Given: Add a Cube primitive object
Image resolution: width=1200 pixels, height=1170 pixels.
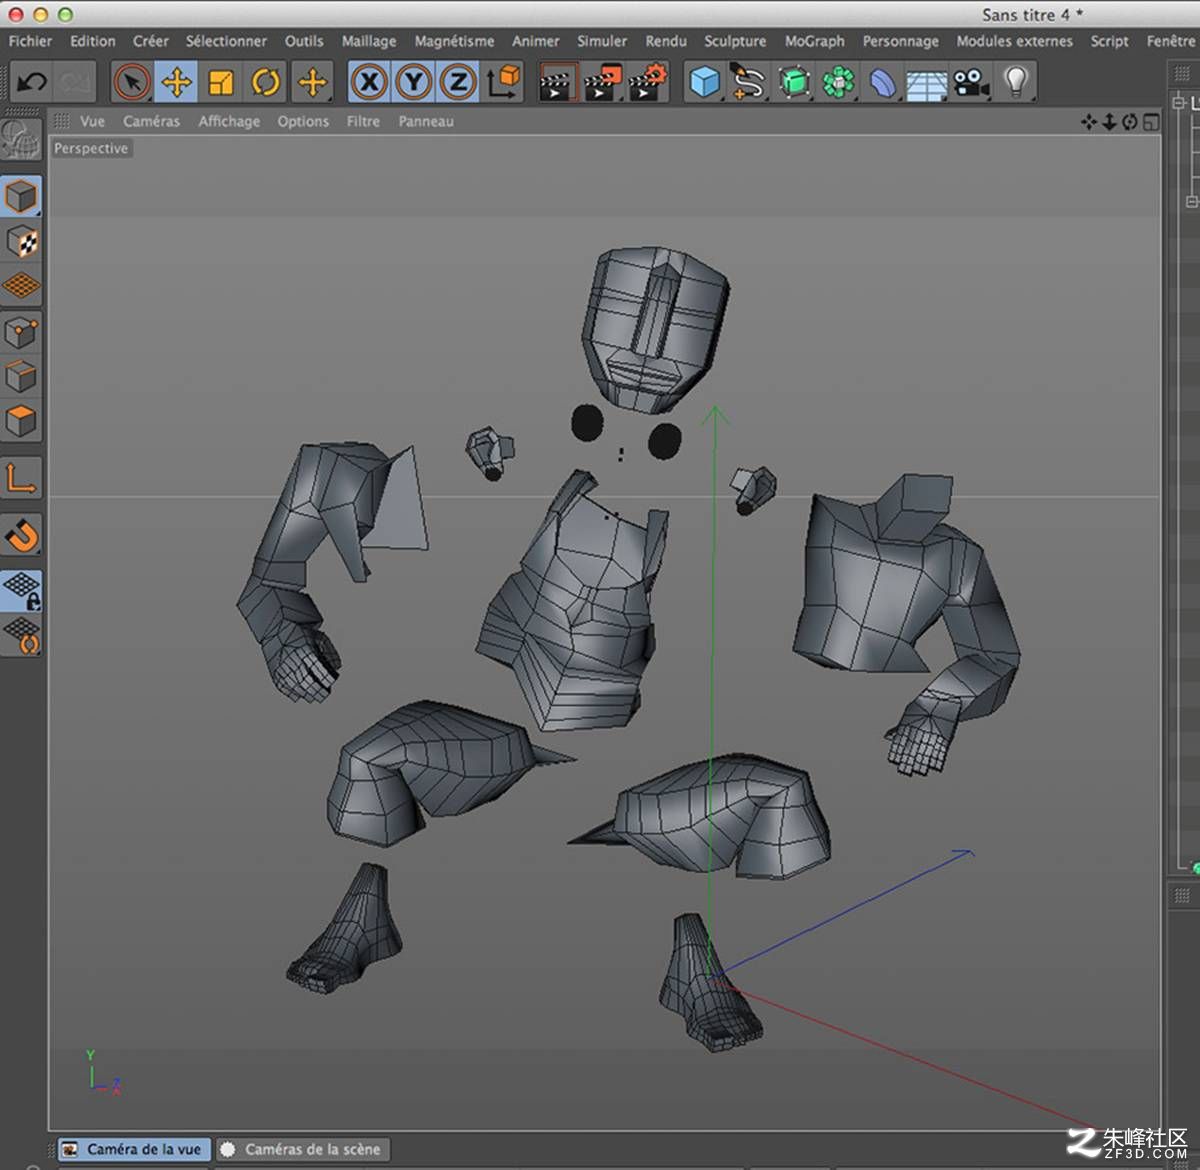Looking at the screenshot, I should (x=705, y=82).
